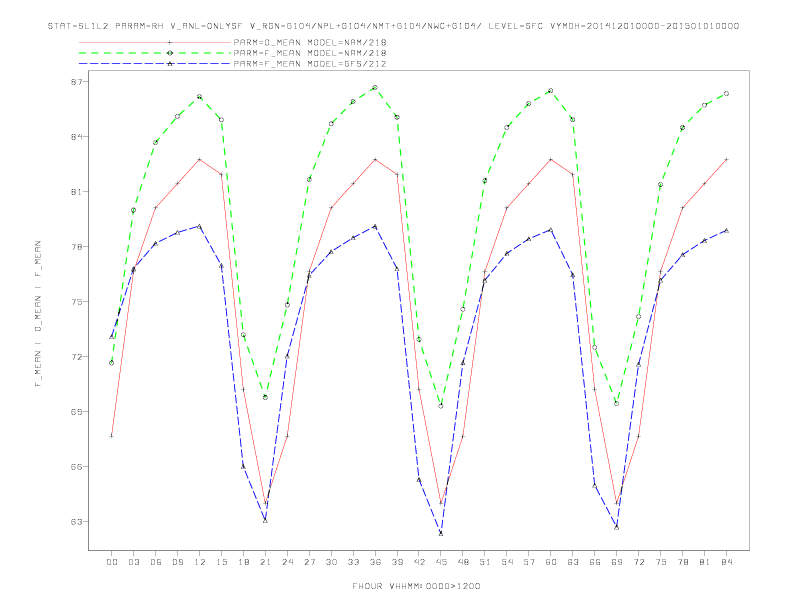The width and height of the screenshot is (792, 612).
Task: Click x-axis forecast hour label 27
Action: [309, 562]
